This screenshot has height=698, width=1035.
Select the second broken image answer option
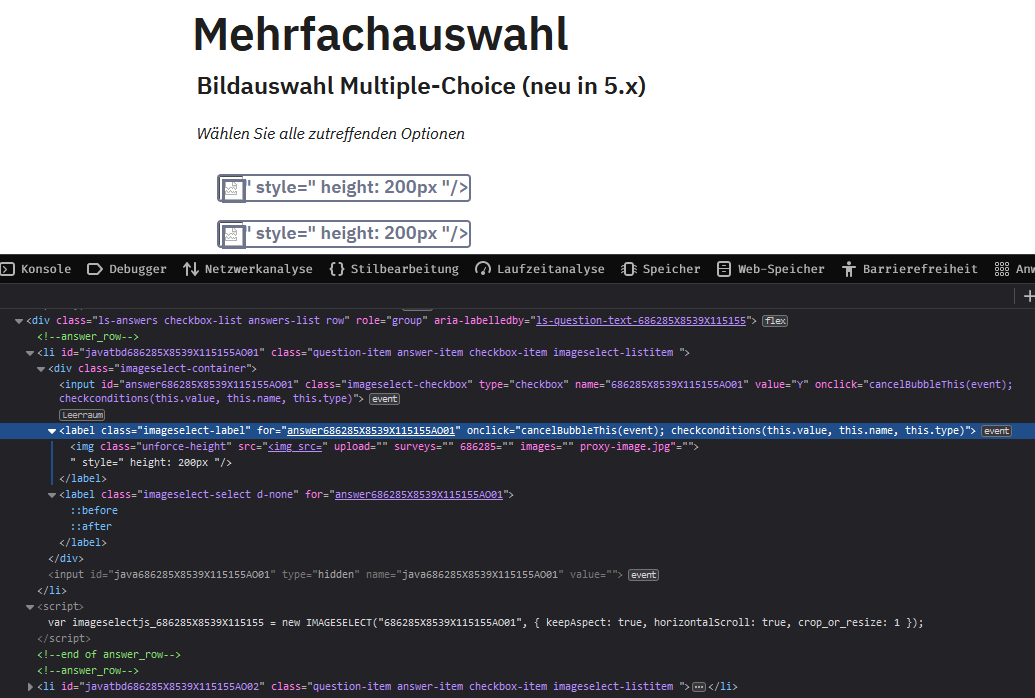click(x=344, y=234)
